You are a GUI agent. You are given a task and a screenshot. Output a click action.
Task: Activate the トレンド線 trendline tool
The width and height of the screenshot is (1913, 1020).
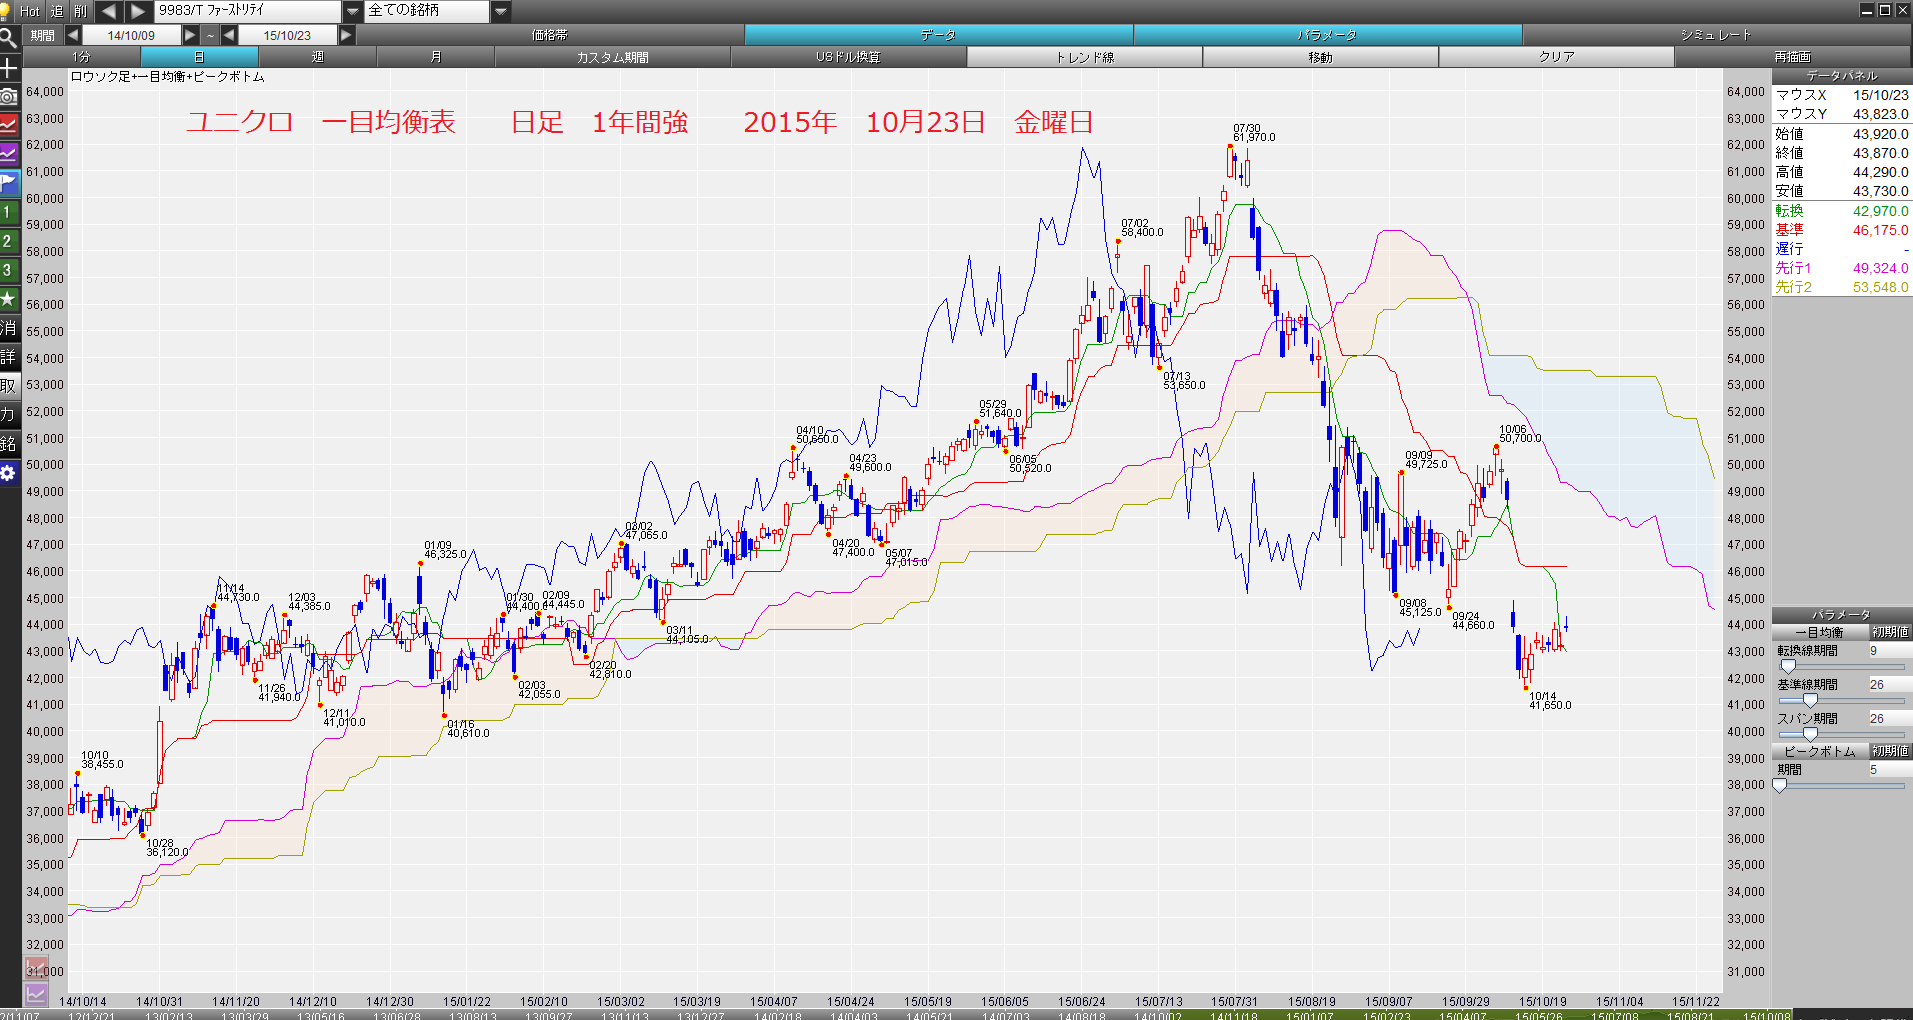(1085, 57)
